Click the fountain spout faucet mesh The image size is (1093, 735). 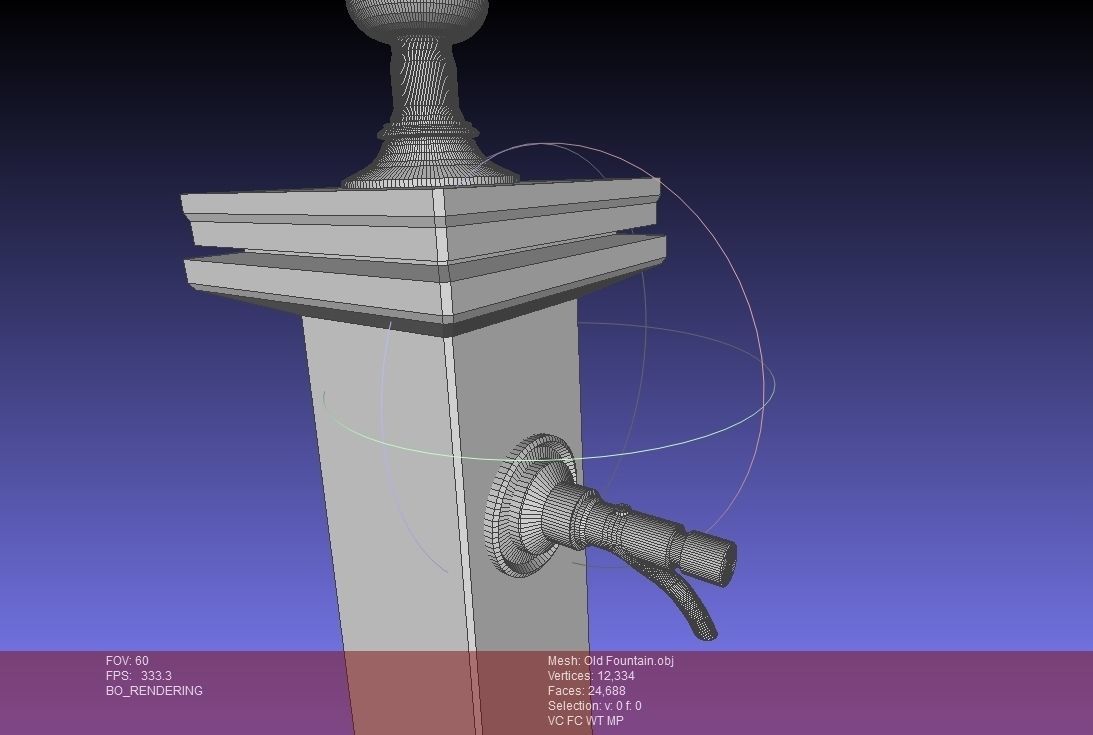tap(611, 535)
